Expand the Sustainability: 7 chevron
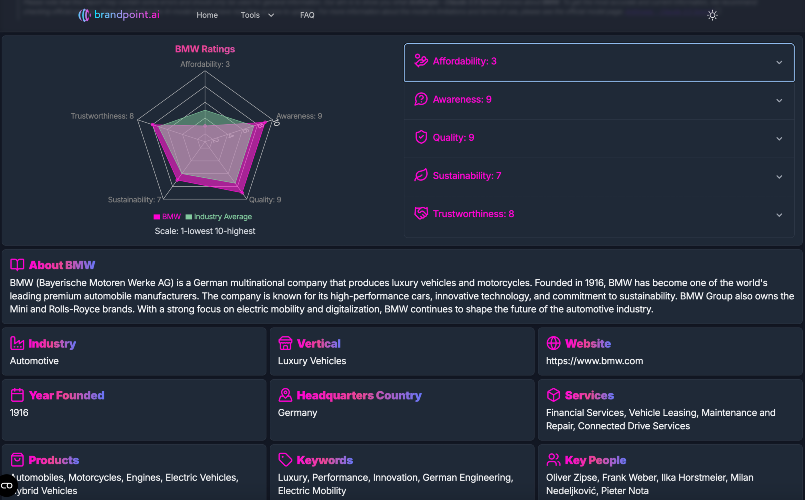This screenshot has width=805, height=500. coord(779,177)
